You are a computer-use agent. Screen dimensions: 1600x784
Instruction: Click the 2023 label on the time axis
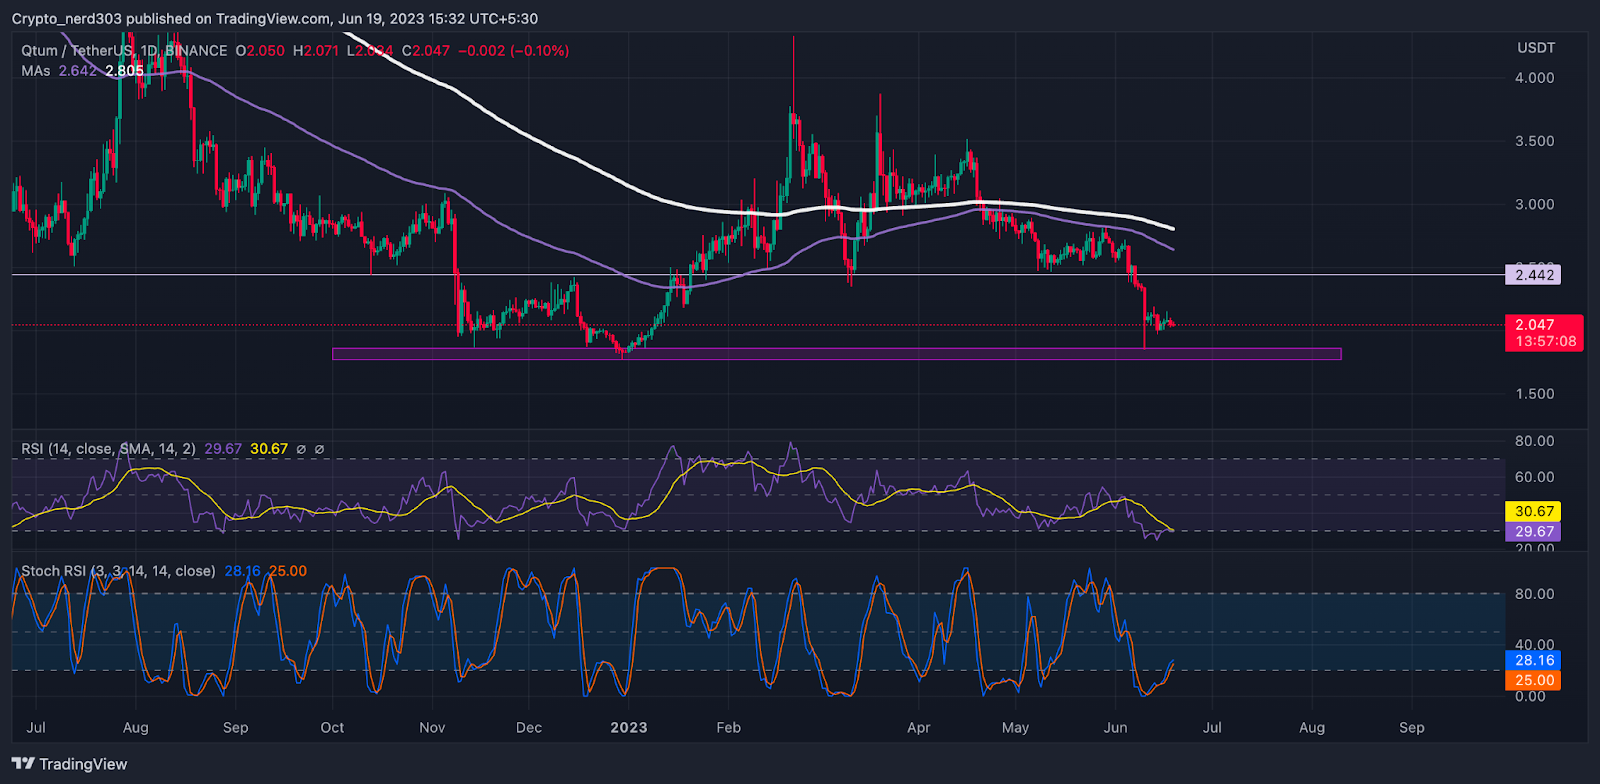(x=629, y=727)
